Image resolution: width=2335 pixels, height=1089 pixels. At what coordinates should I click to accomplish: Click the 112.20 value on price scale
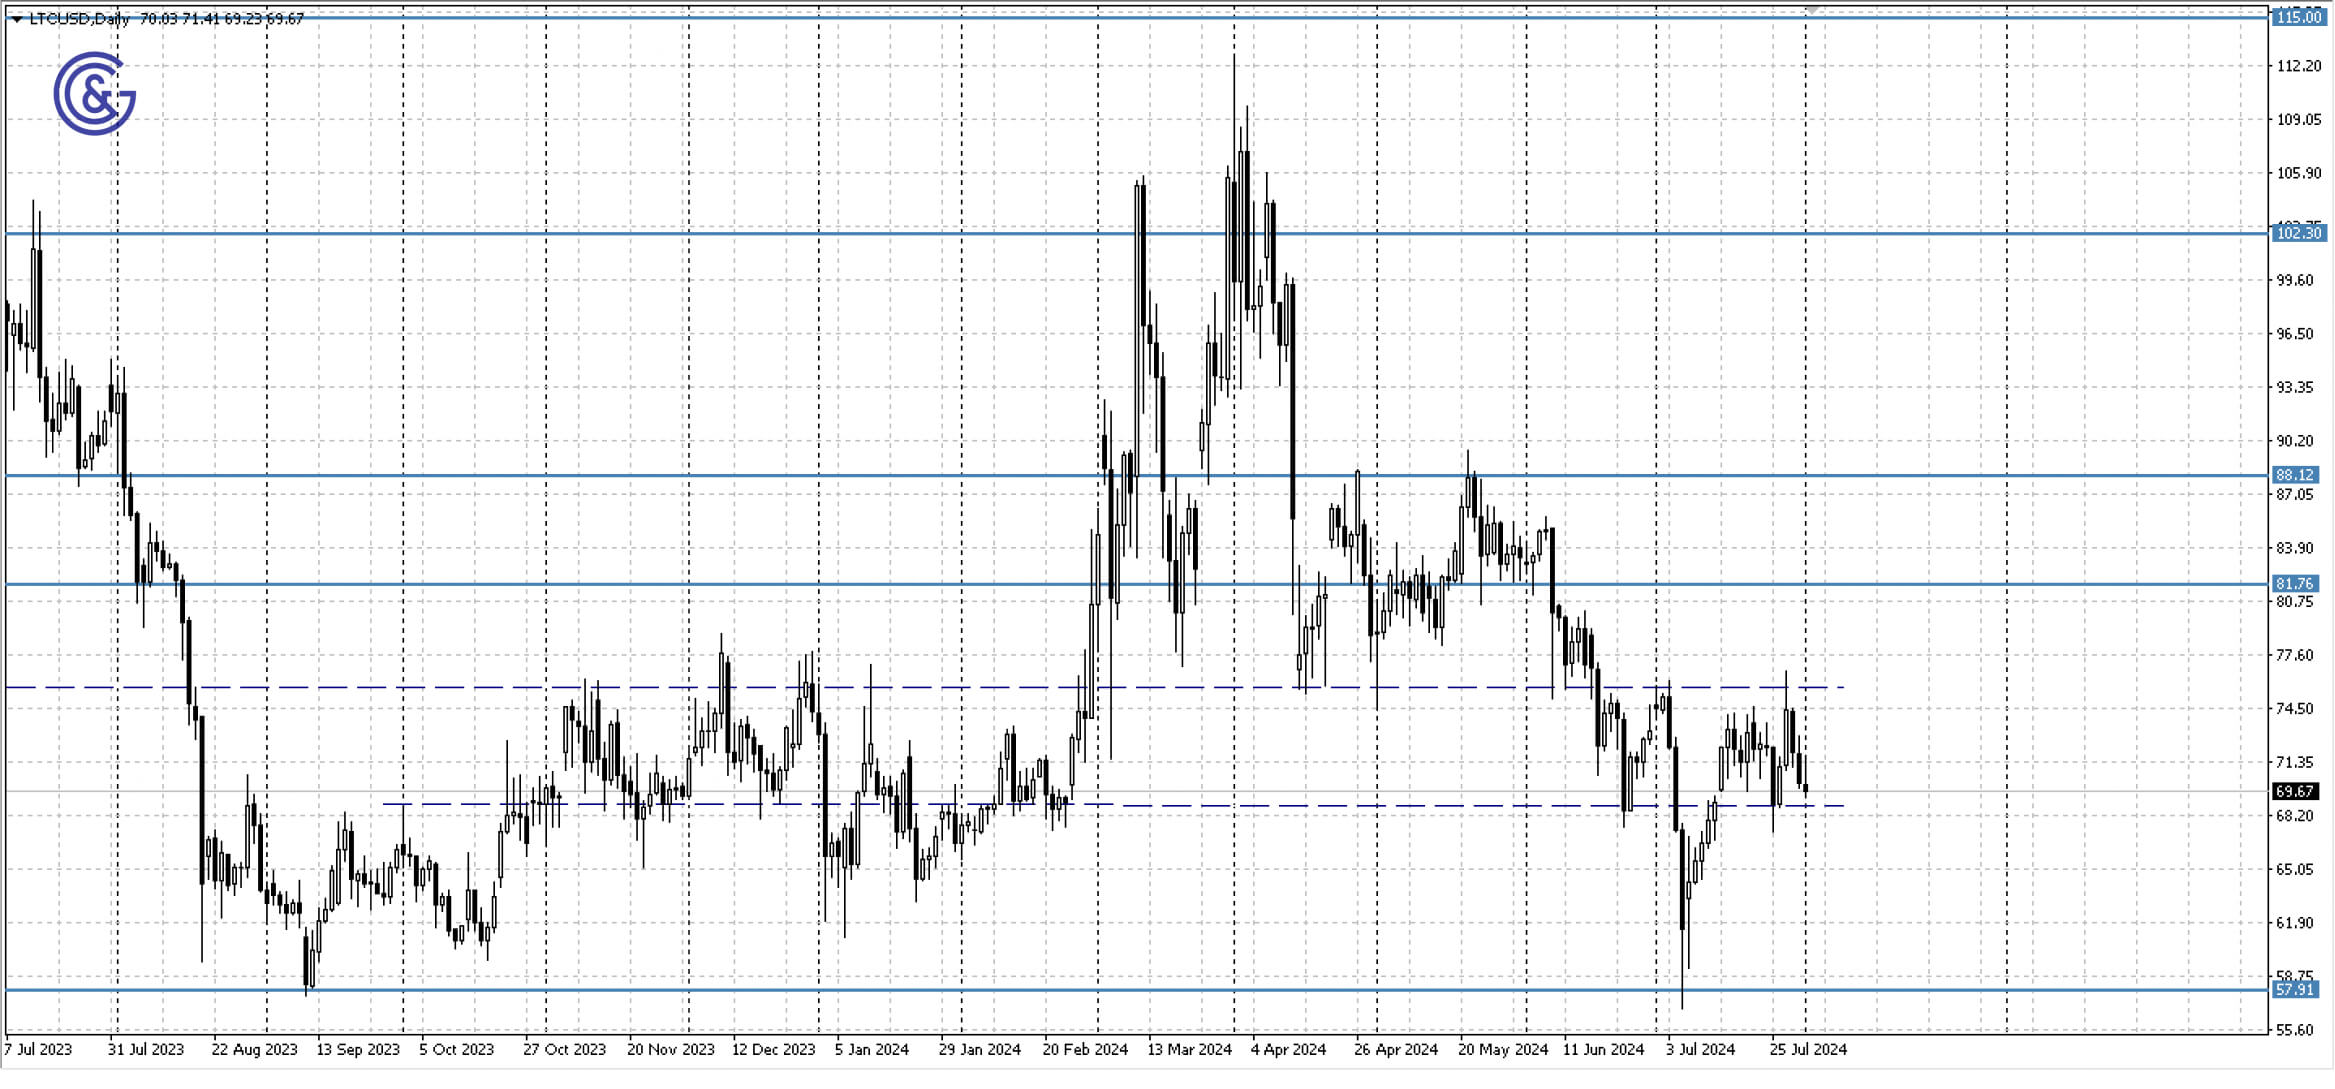(x=2298, y=66)
